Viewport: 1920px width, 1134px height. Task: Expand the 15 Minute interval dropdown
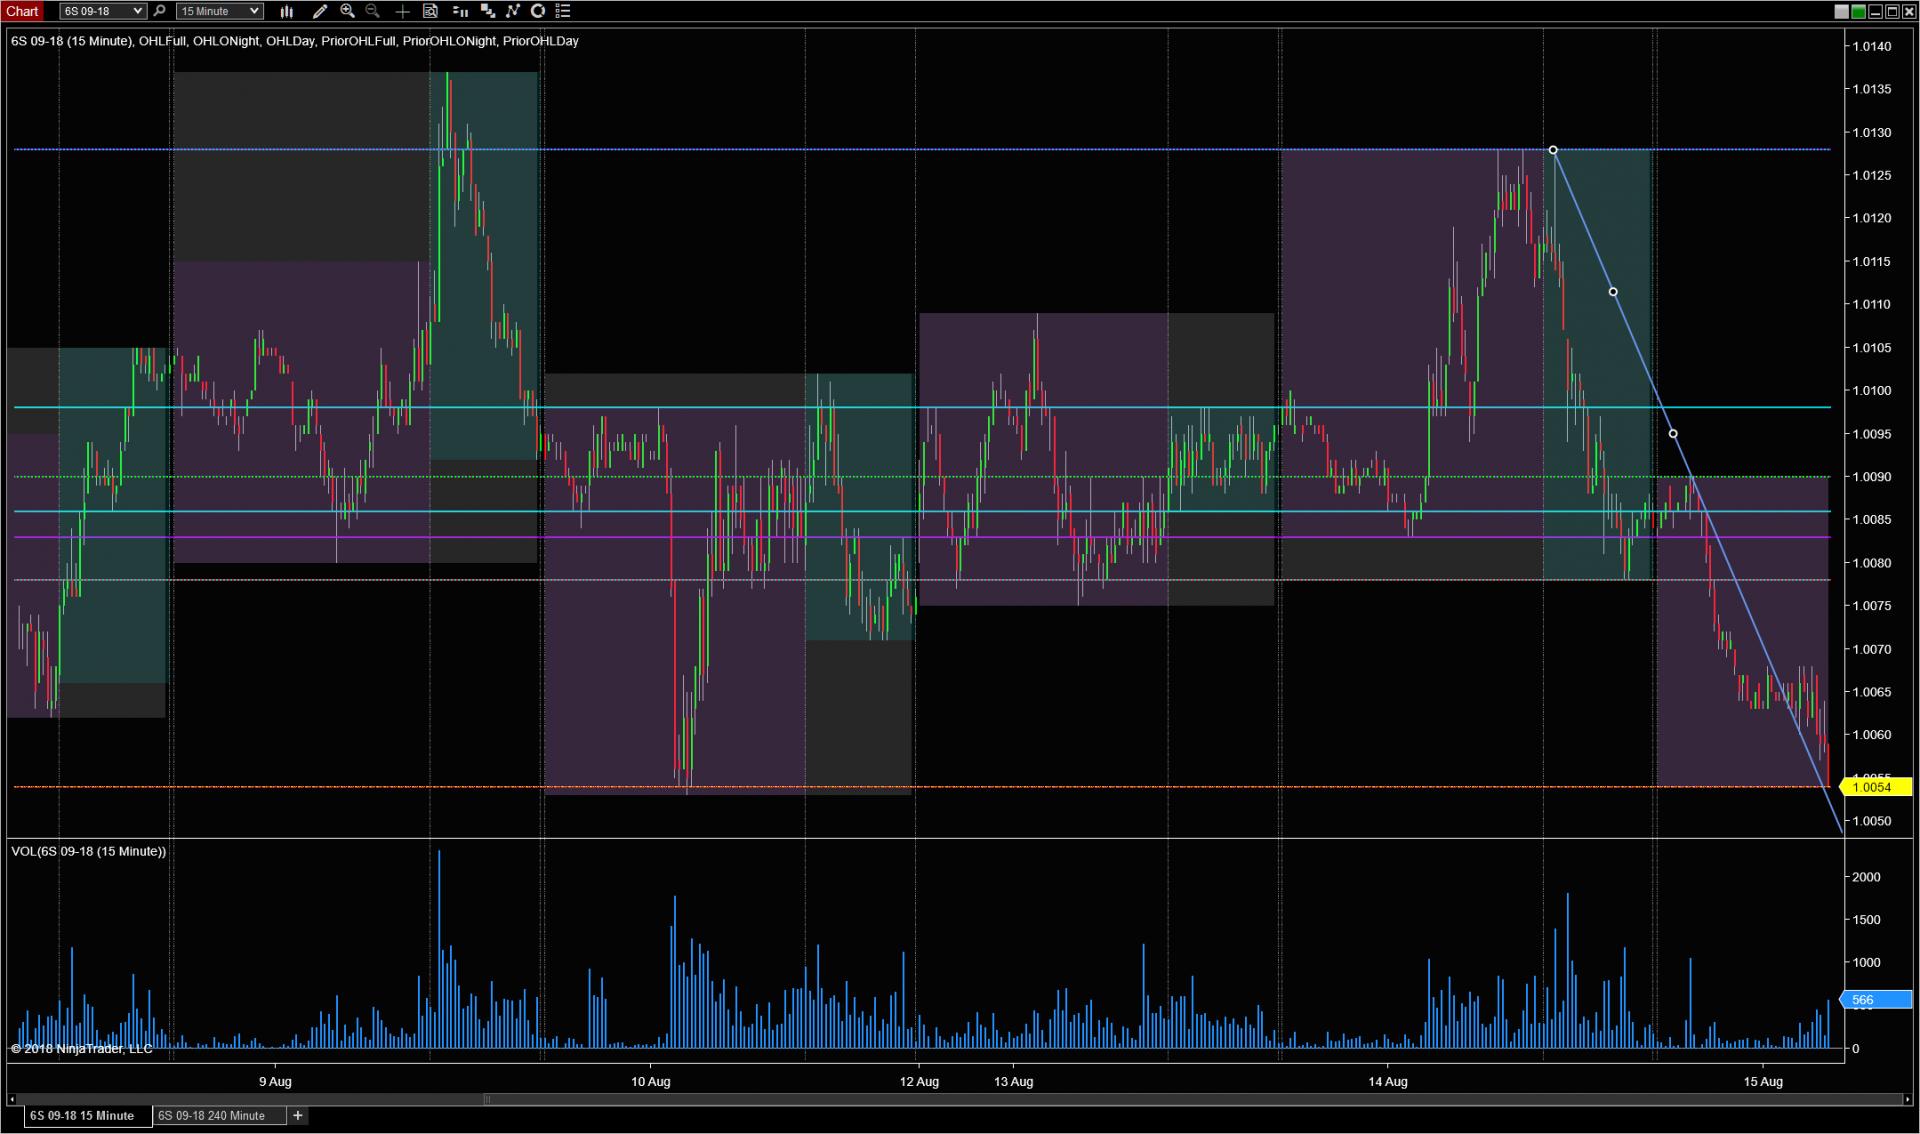coord(254,11)
